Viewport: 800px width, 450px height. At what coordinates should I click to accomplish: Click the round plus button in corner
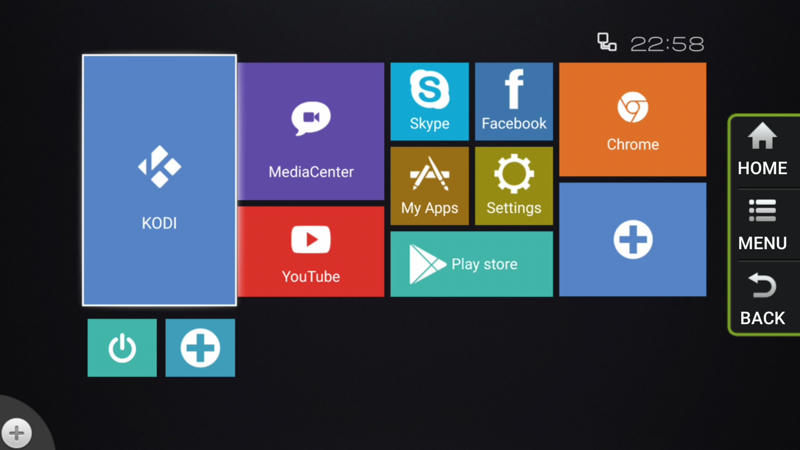pos(16,433)
